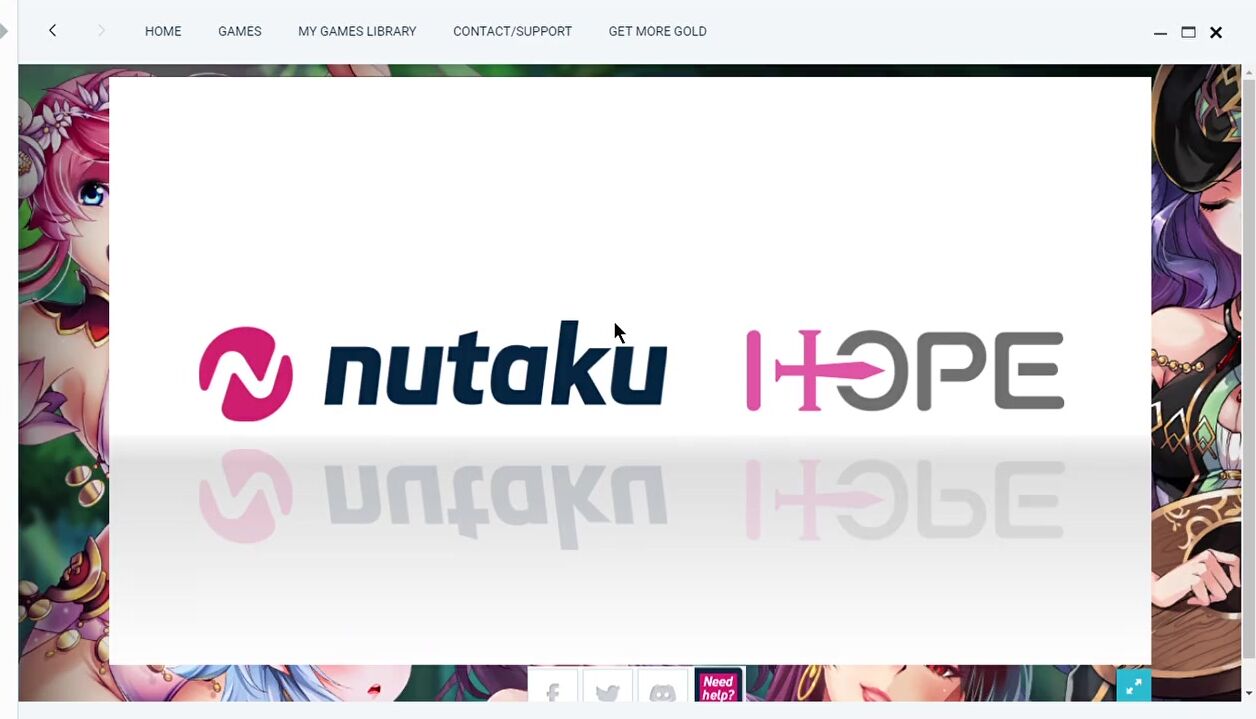Image resolution: width=1256 pixels, height=719 pixels.
Task: Maximize the launcher window
Action: (1188, 32)
